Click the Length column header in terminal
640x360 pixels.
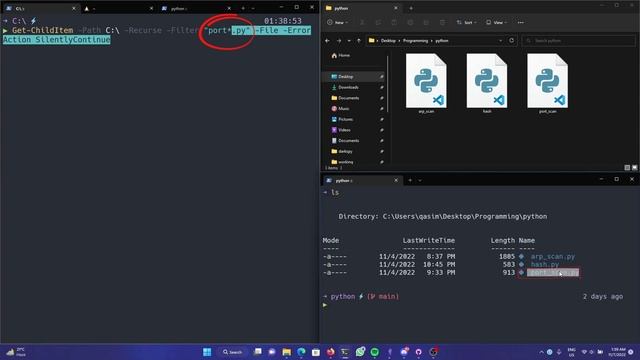click(502, 240)
